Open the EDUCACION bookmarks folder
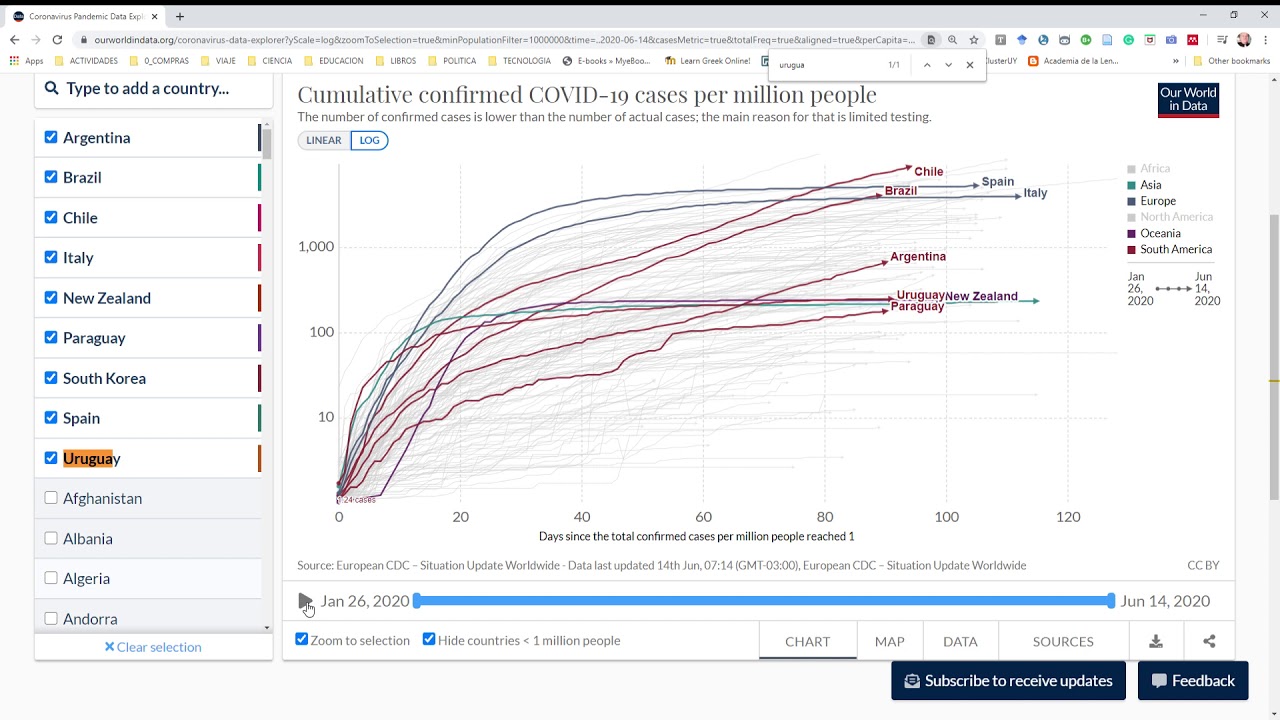1280x720 pixels. pos(334,61)
